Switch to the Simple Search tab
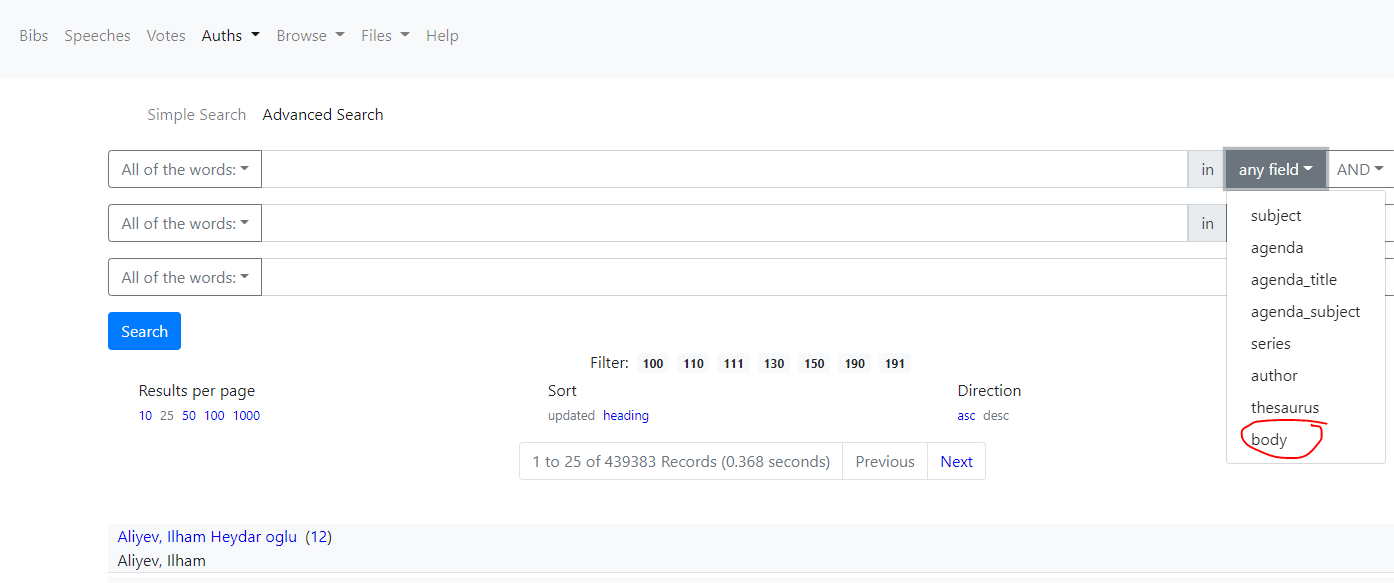1394x583 pixels. point(196,114)
